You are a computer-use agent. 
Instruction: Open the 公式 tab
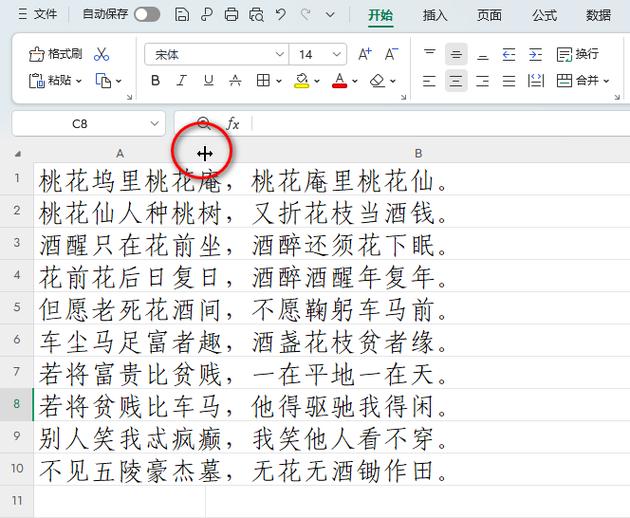tap(544, 15)
